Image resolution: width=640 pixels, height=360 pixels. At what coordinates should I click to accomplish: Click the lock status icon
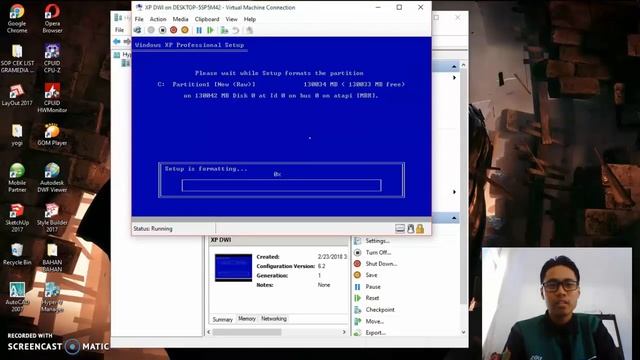click(420, 229)
